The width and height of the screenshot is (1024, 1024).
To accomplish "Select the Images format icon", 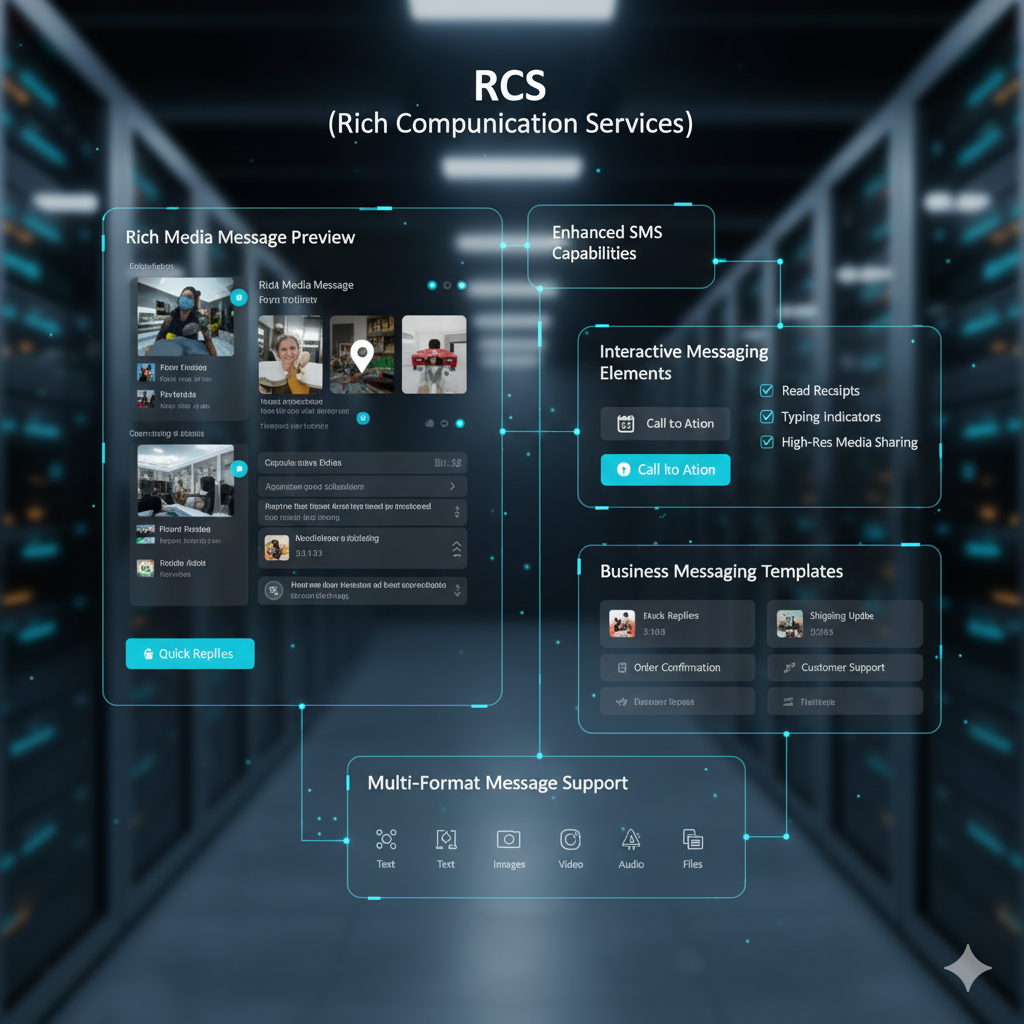I will pyautogui.click(x=509, y=840).
